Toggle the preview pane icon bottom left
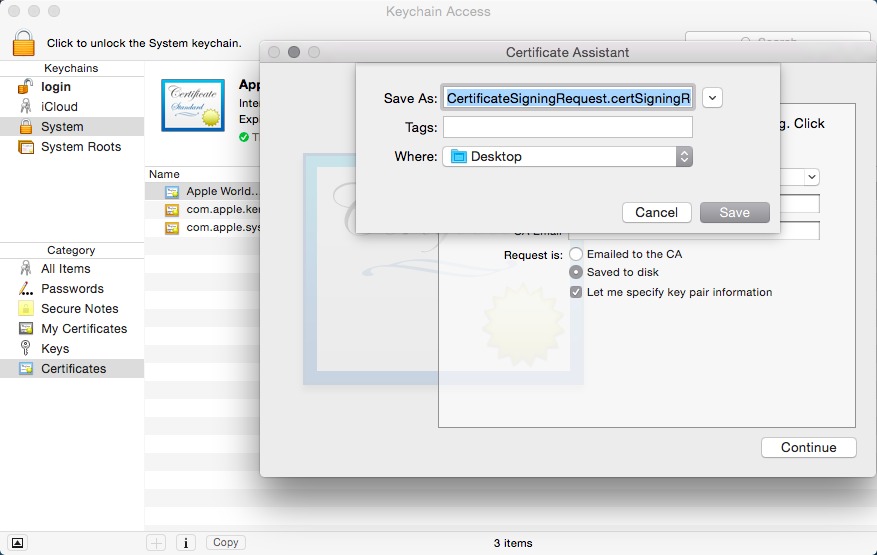This screenshot has height=555, width=877. pyautogui.click(x=17, y=543)
